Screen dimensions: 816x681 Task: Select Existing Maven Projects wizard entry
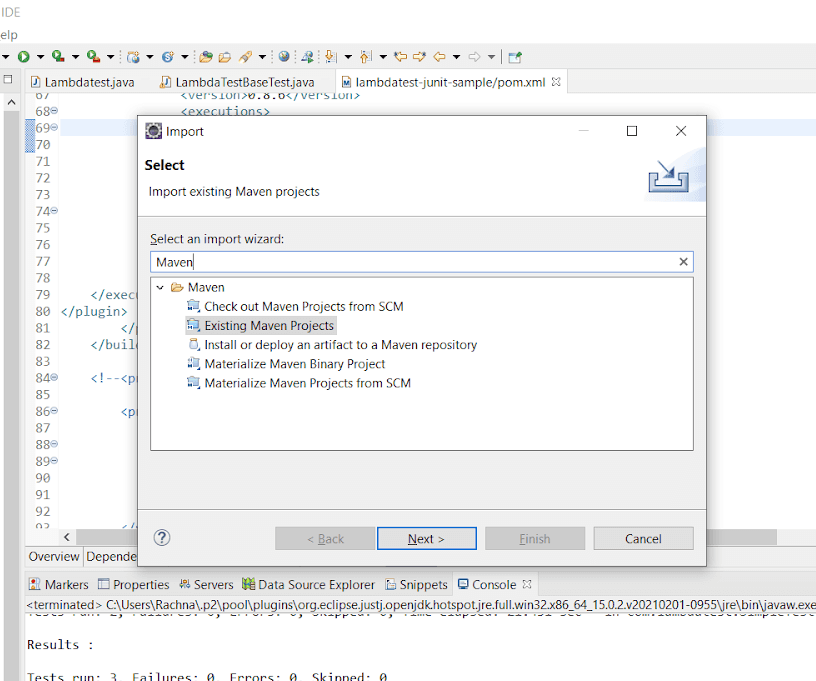pyautogui.click(x=269, y=326)
